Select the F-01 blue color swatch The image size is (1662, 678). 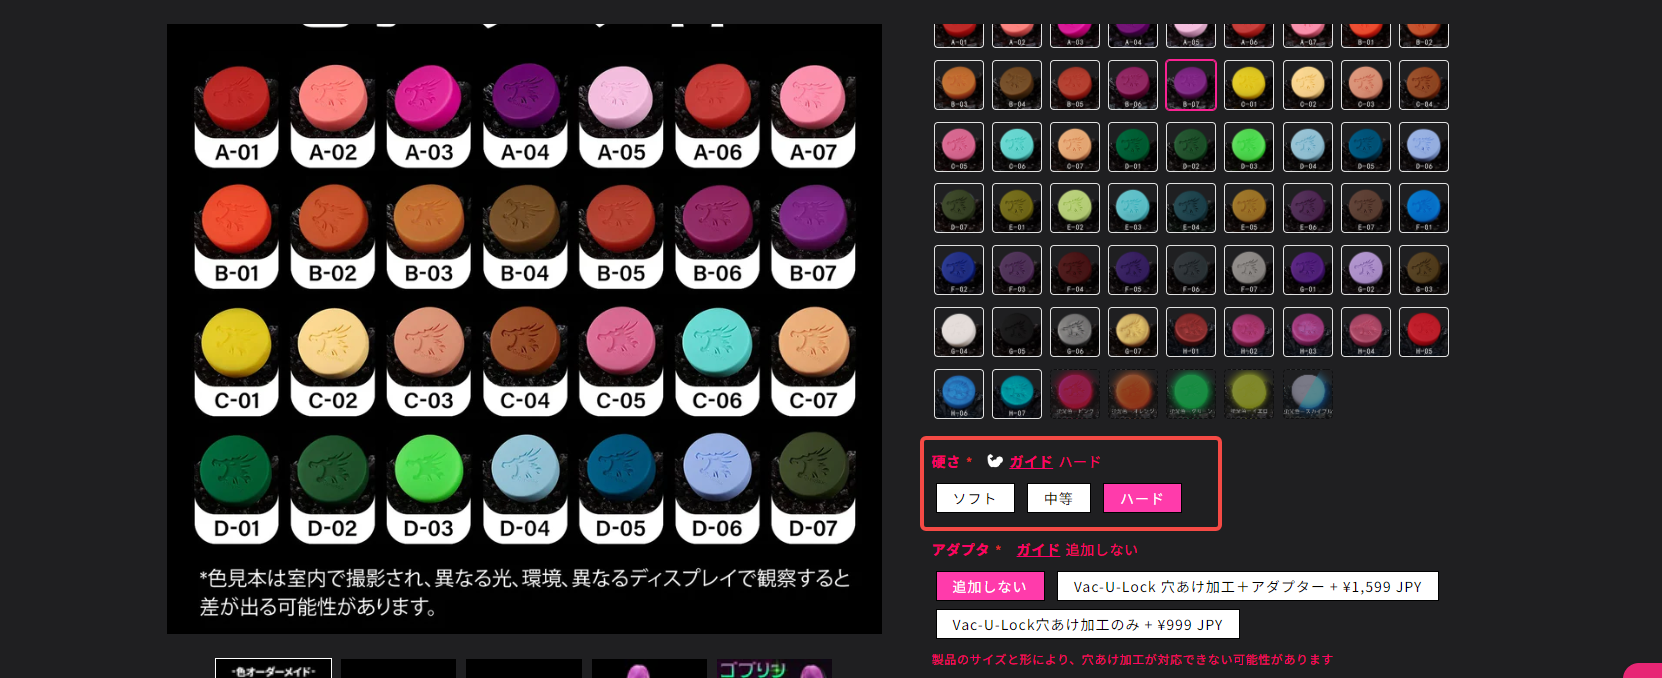point(1423,208)
